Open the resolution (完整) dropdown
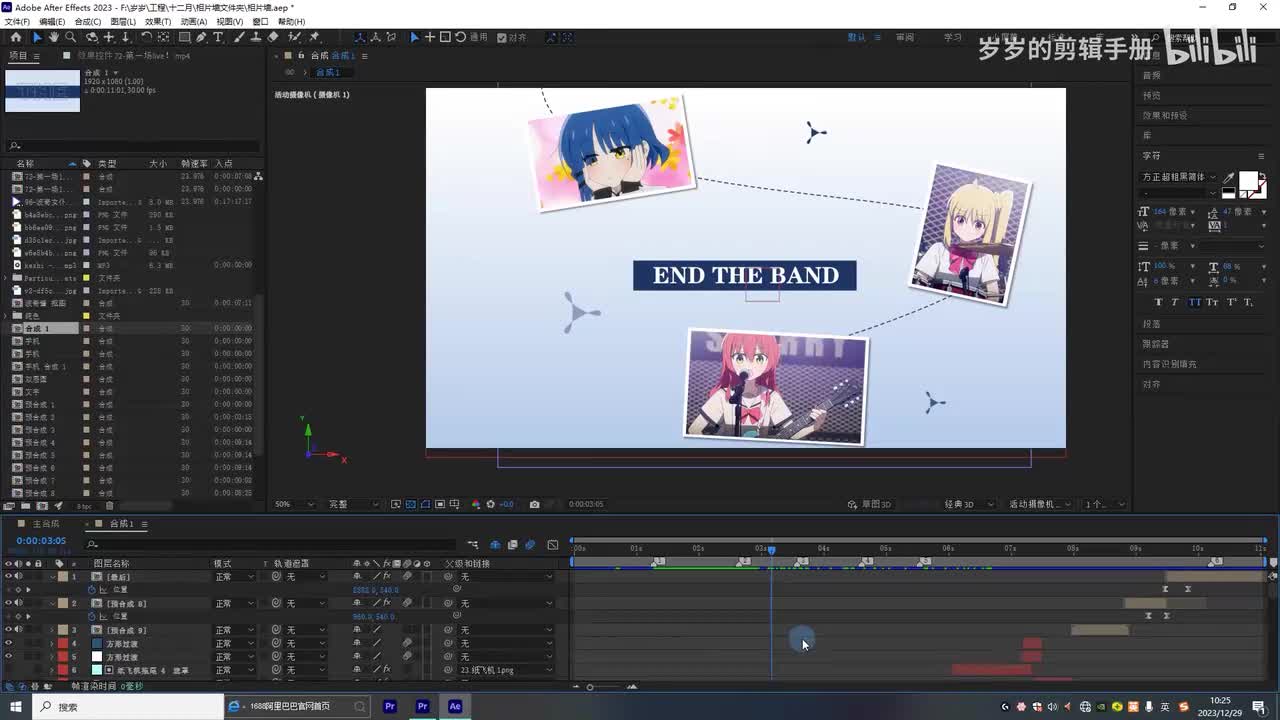 [354, 505]
